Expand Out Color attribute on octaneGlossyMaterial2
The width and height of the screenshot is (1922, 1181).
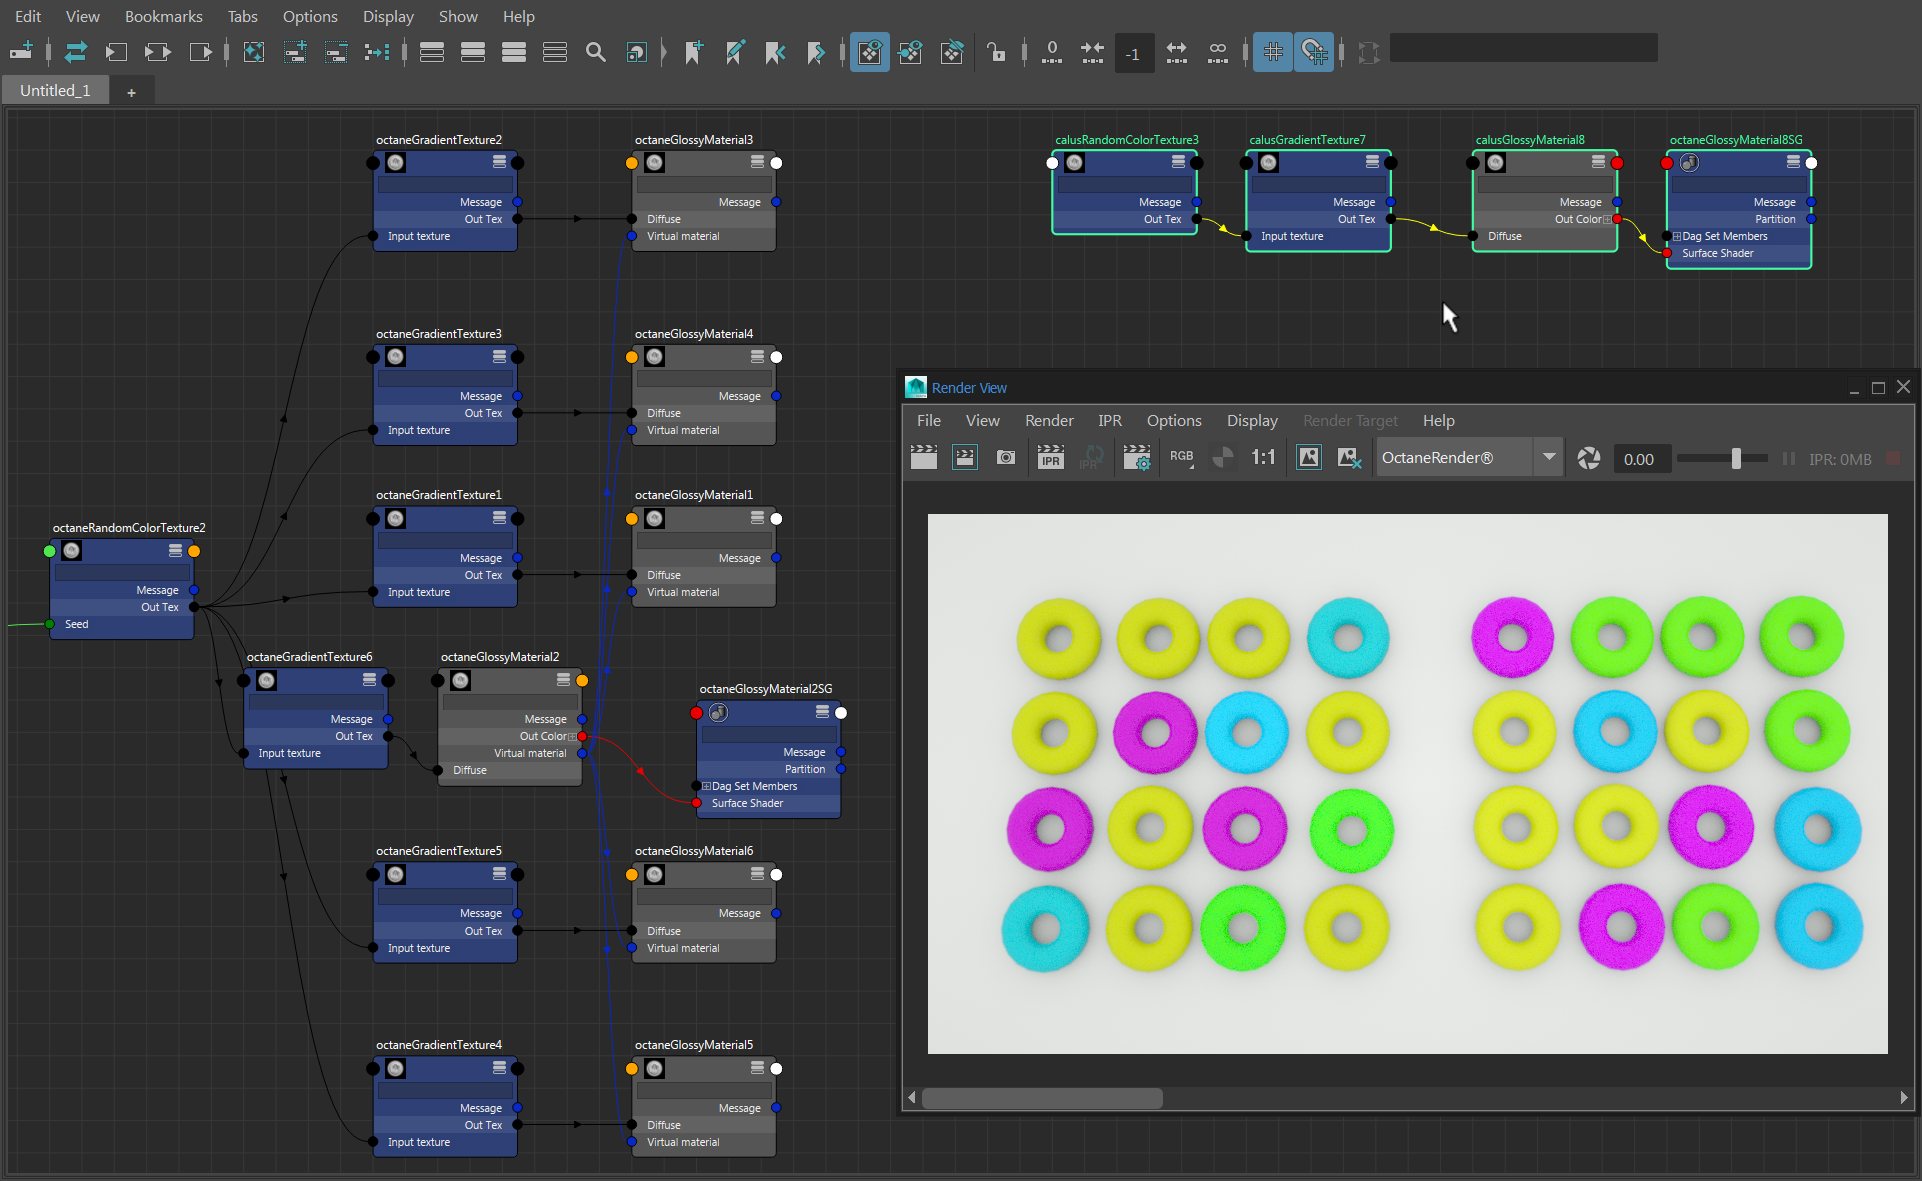[572, 737]
